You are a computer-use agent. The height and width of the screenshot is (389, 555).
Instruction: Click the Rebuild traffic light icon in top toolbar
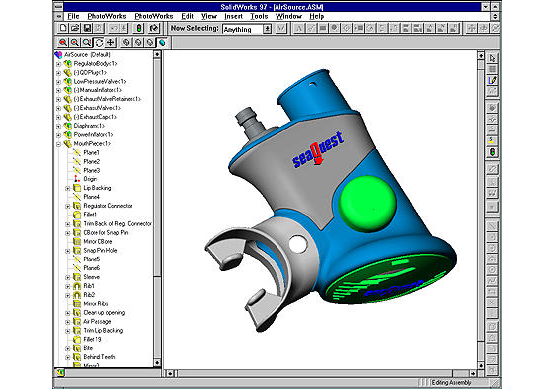coord(139,28)
